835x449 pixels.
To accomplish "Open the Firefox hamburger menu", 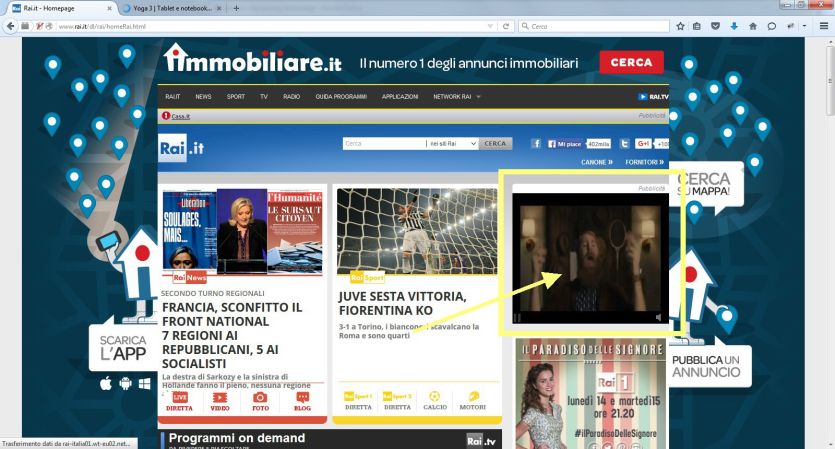I will click(x=824, y=26).
